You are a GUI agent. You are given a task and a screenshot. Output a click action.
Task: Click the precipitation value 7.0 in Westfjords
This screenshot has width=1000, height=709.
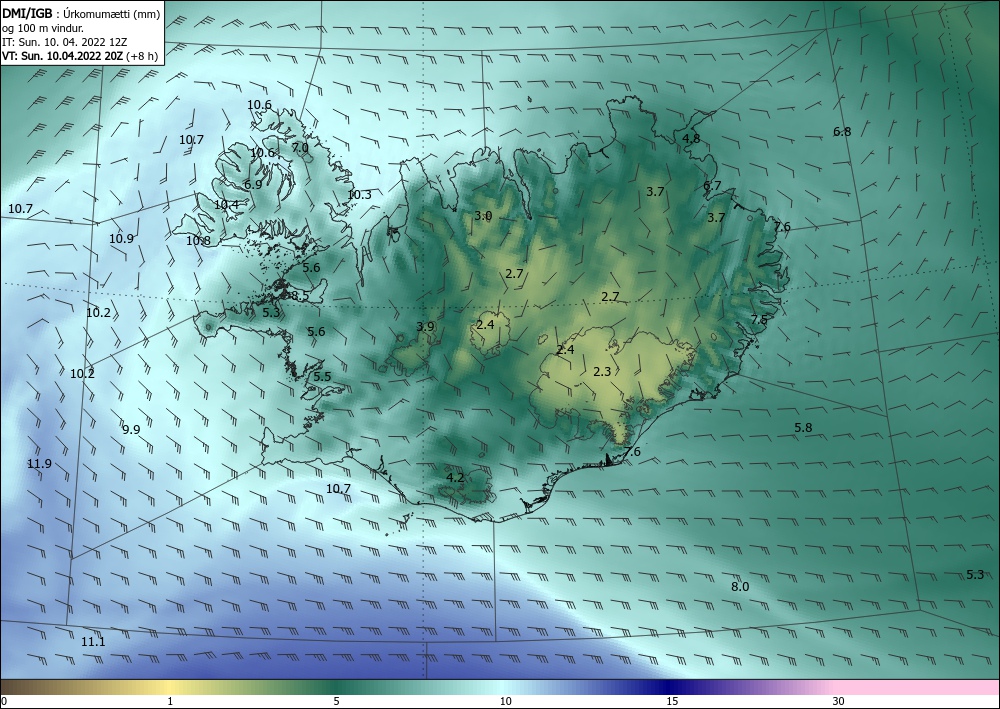click(x=300, y=147)
